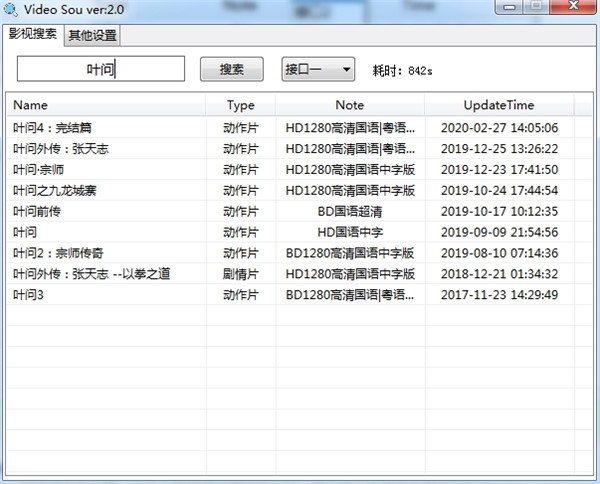The image size is (600, 484).
Task: Select the row 叶问外传：张天志
Action: pos(300,148)
